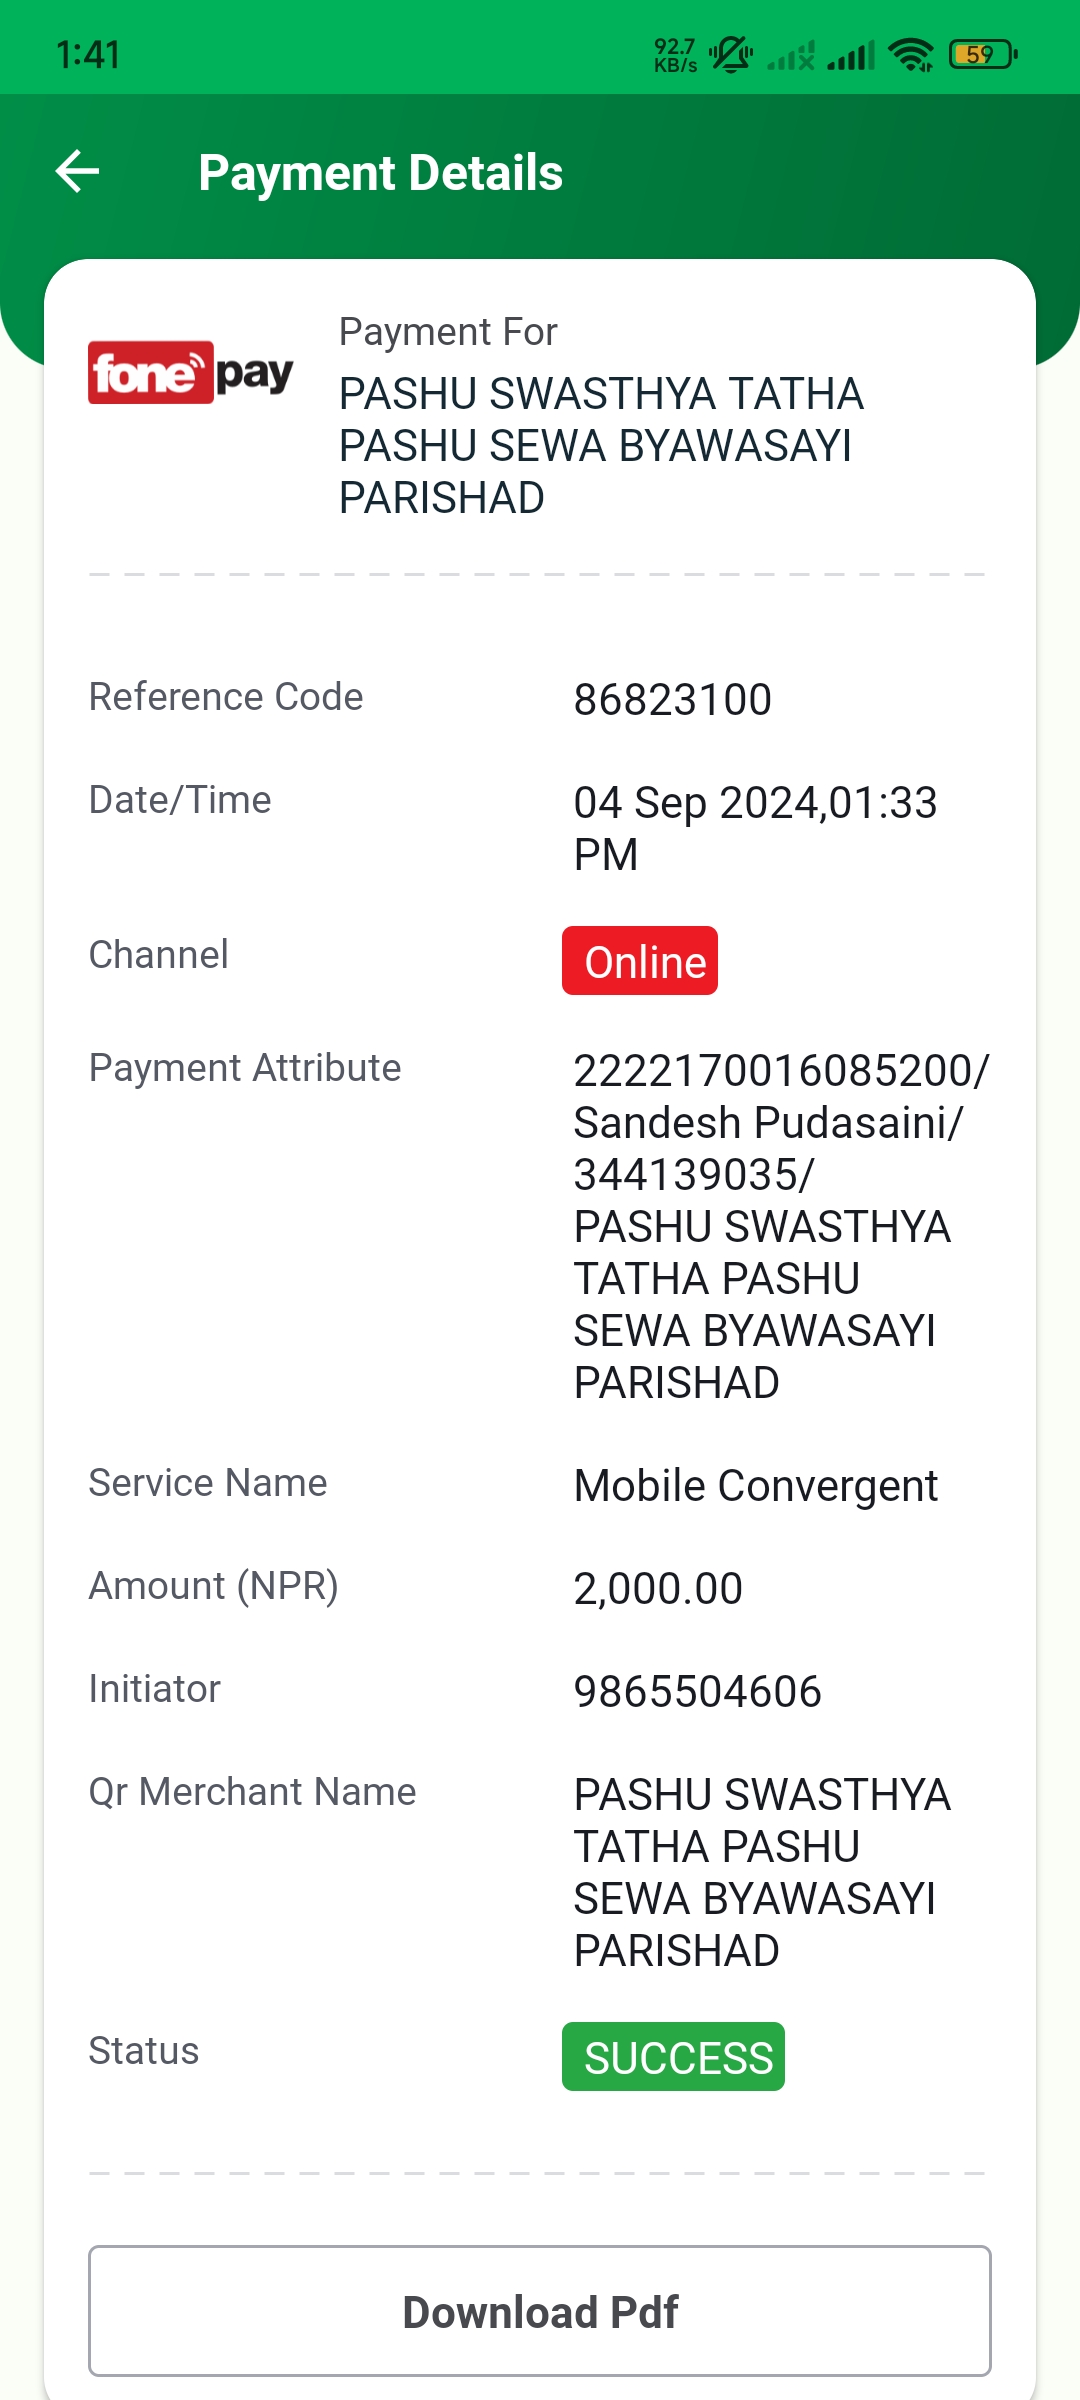
Task: Tap the back arrow icon
Action: tap(77, 171)
